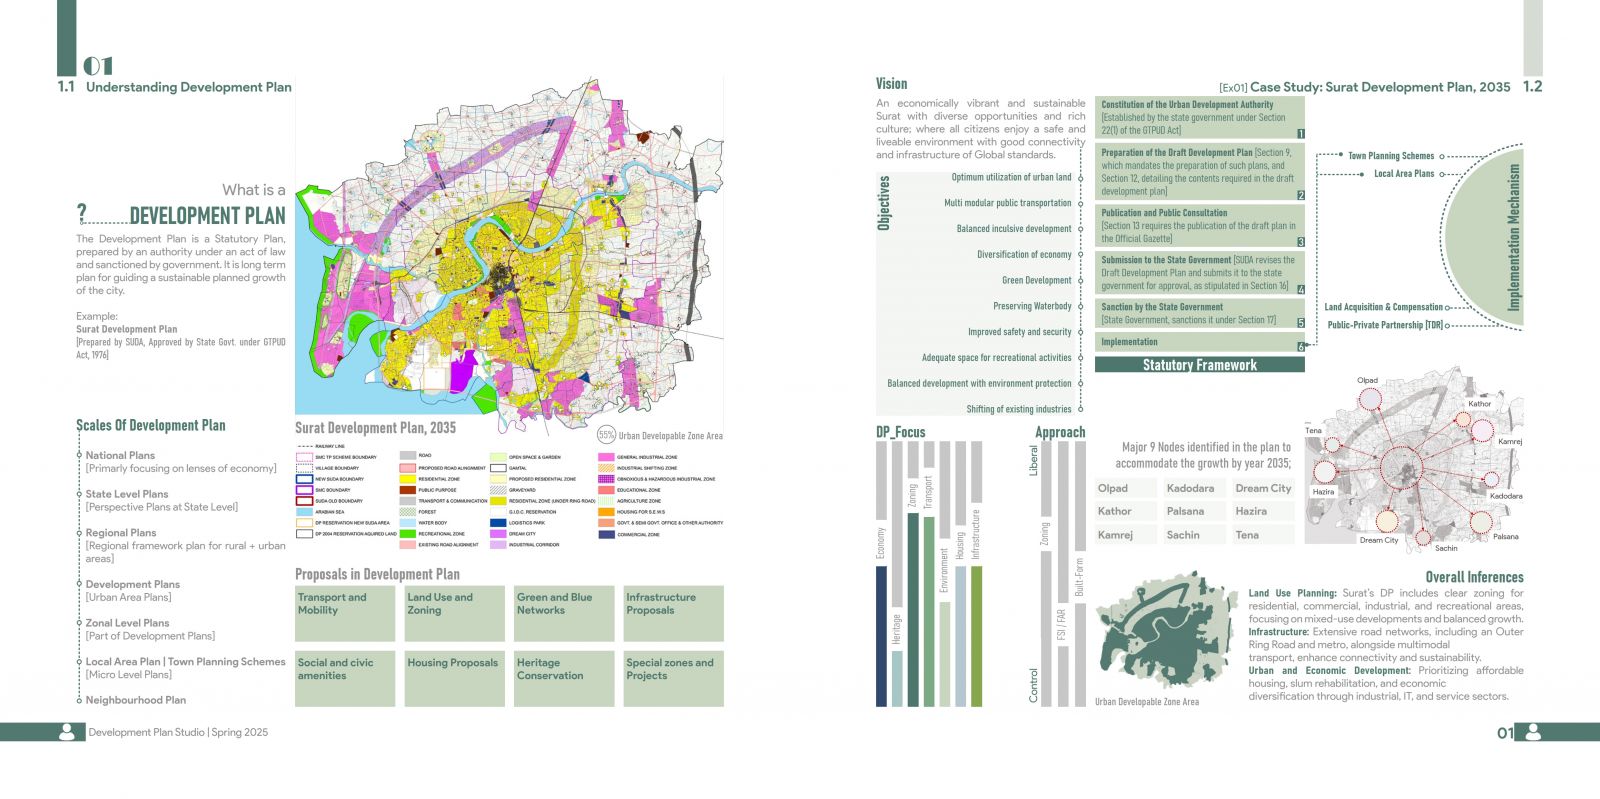Viewport: 1600px width, 799px height.
Task: Click the Dream City node circle
Action: (1386, 521)
